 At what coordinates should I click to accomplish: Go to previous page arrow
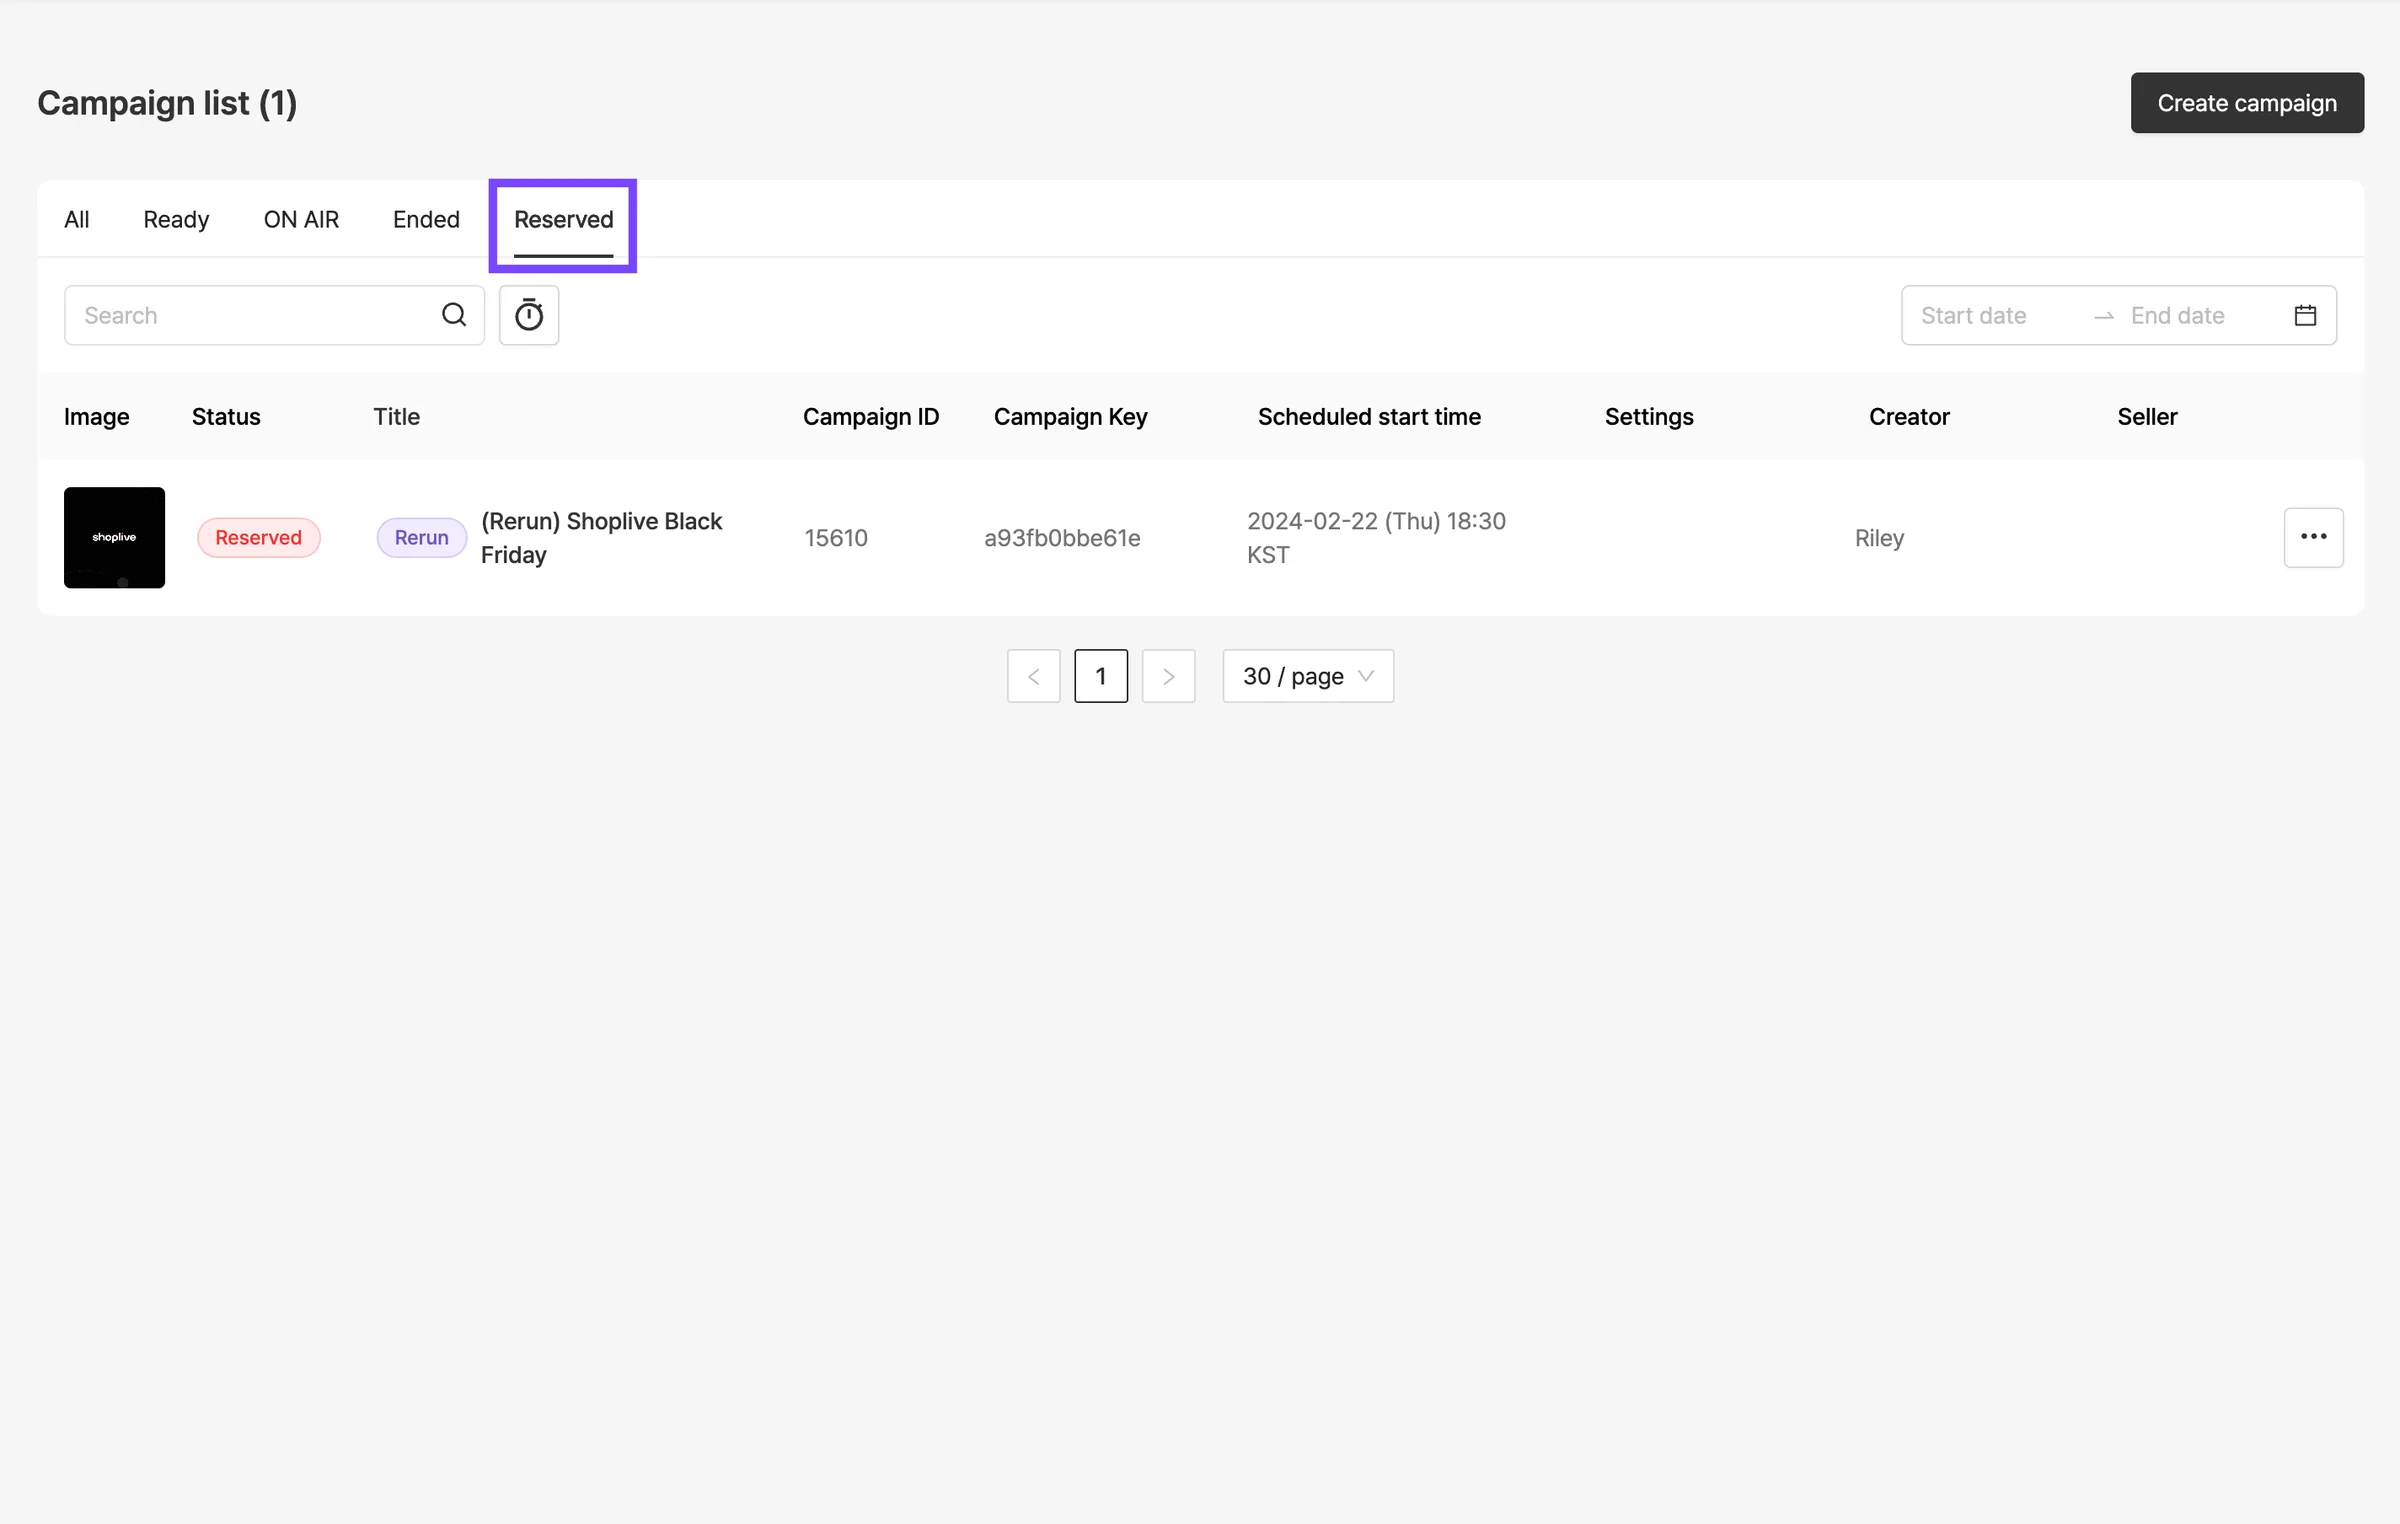tap(1034, 676)
